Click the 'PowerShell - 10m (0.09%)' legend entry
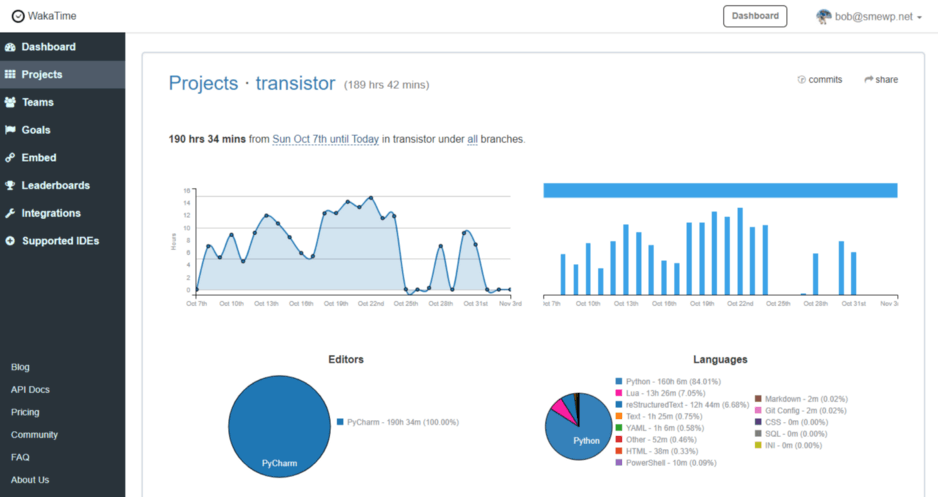The height and width of the screenshot is (497, 938). click(x=666, y=462)
